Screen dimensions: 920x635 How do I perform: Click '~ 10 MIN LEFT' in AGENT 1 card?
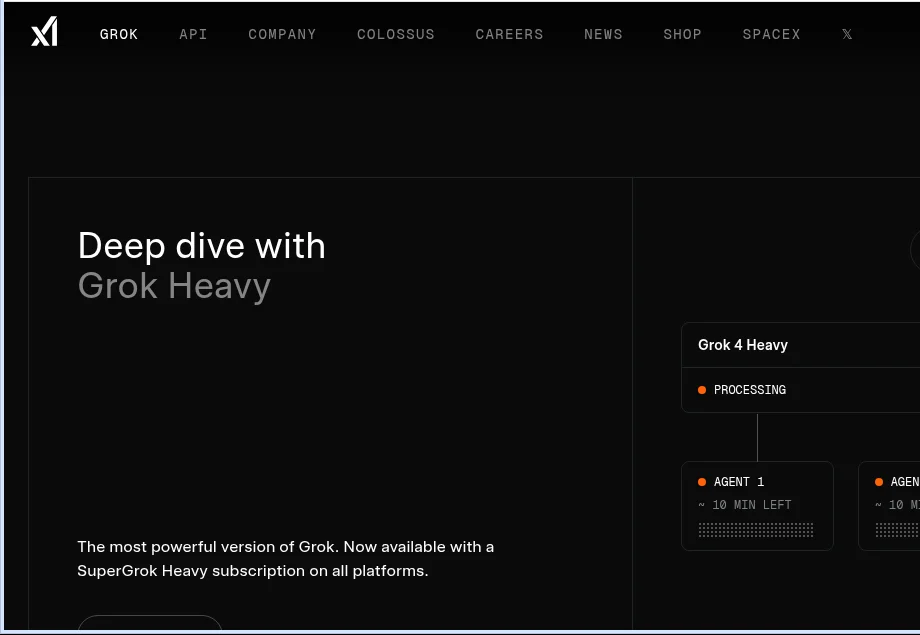(x=745, y=505)
